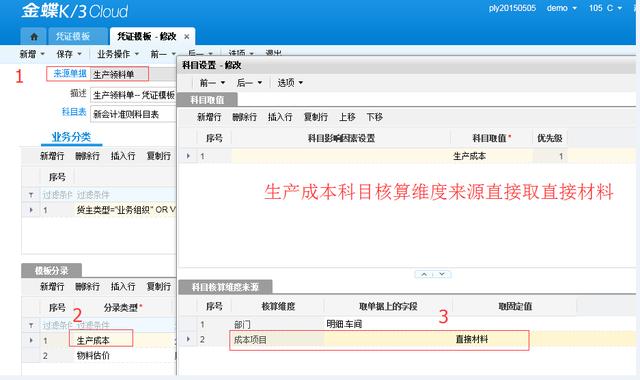Close the 凭证模板 - 修改 tab
Screen dimensions: 640x380
click(187, 37)
